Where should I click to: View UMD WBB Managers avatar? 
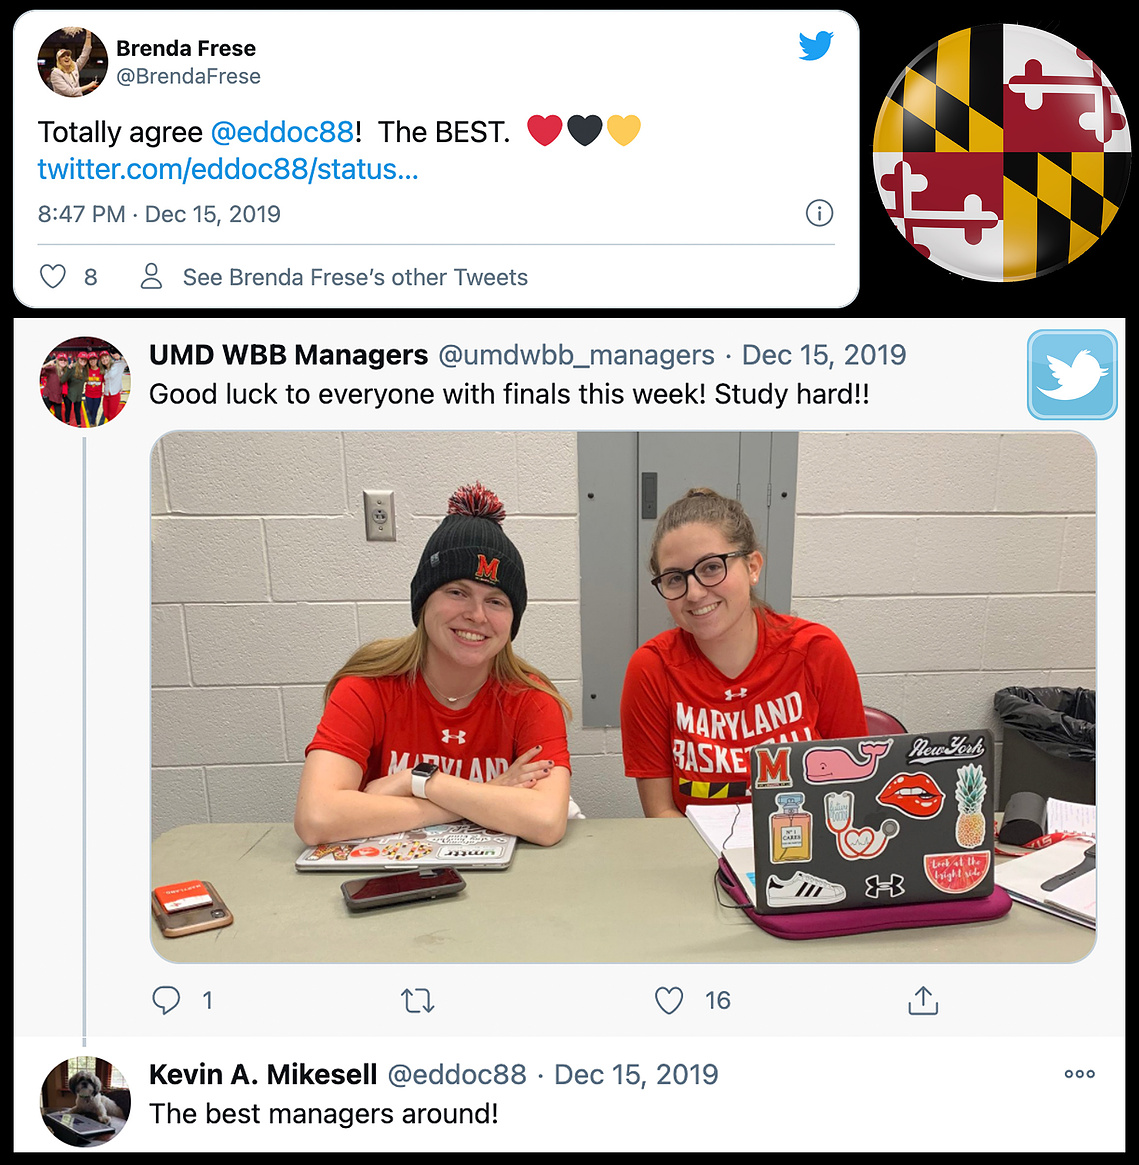(x=85, y=382)
